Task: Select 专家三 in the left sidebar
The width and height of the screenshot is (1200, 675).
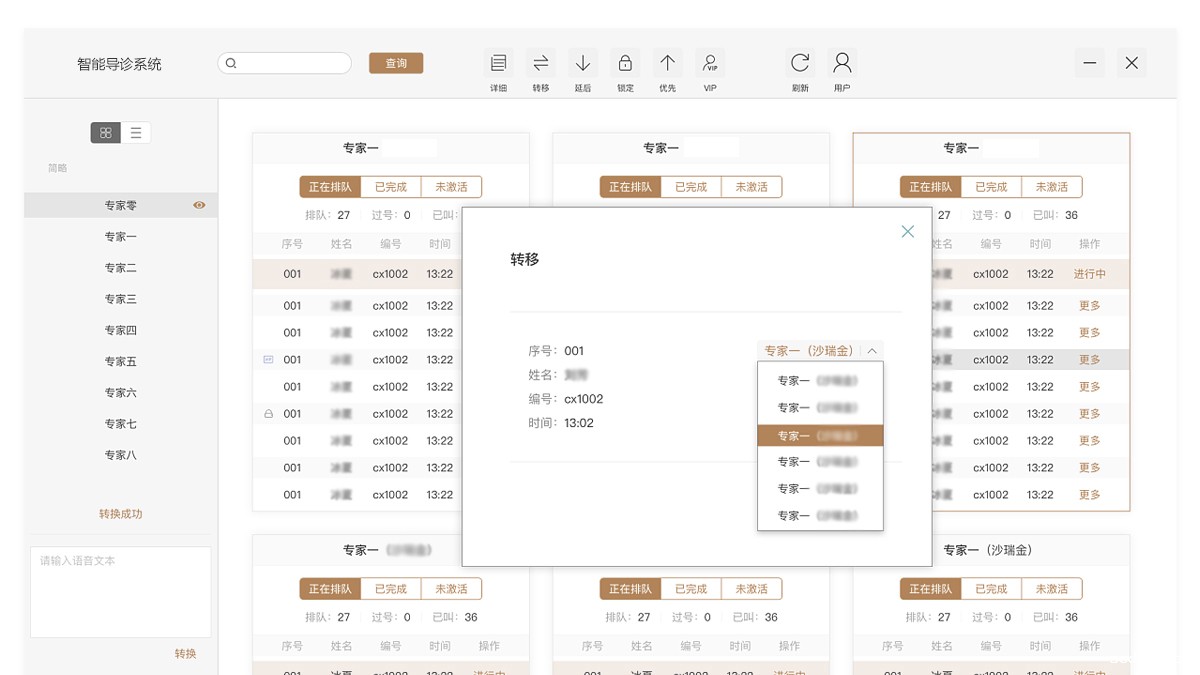Action: tap(120, 299)
